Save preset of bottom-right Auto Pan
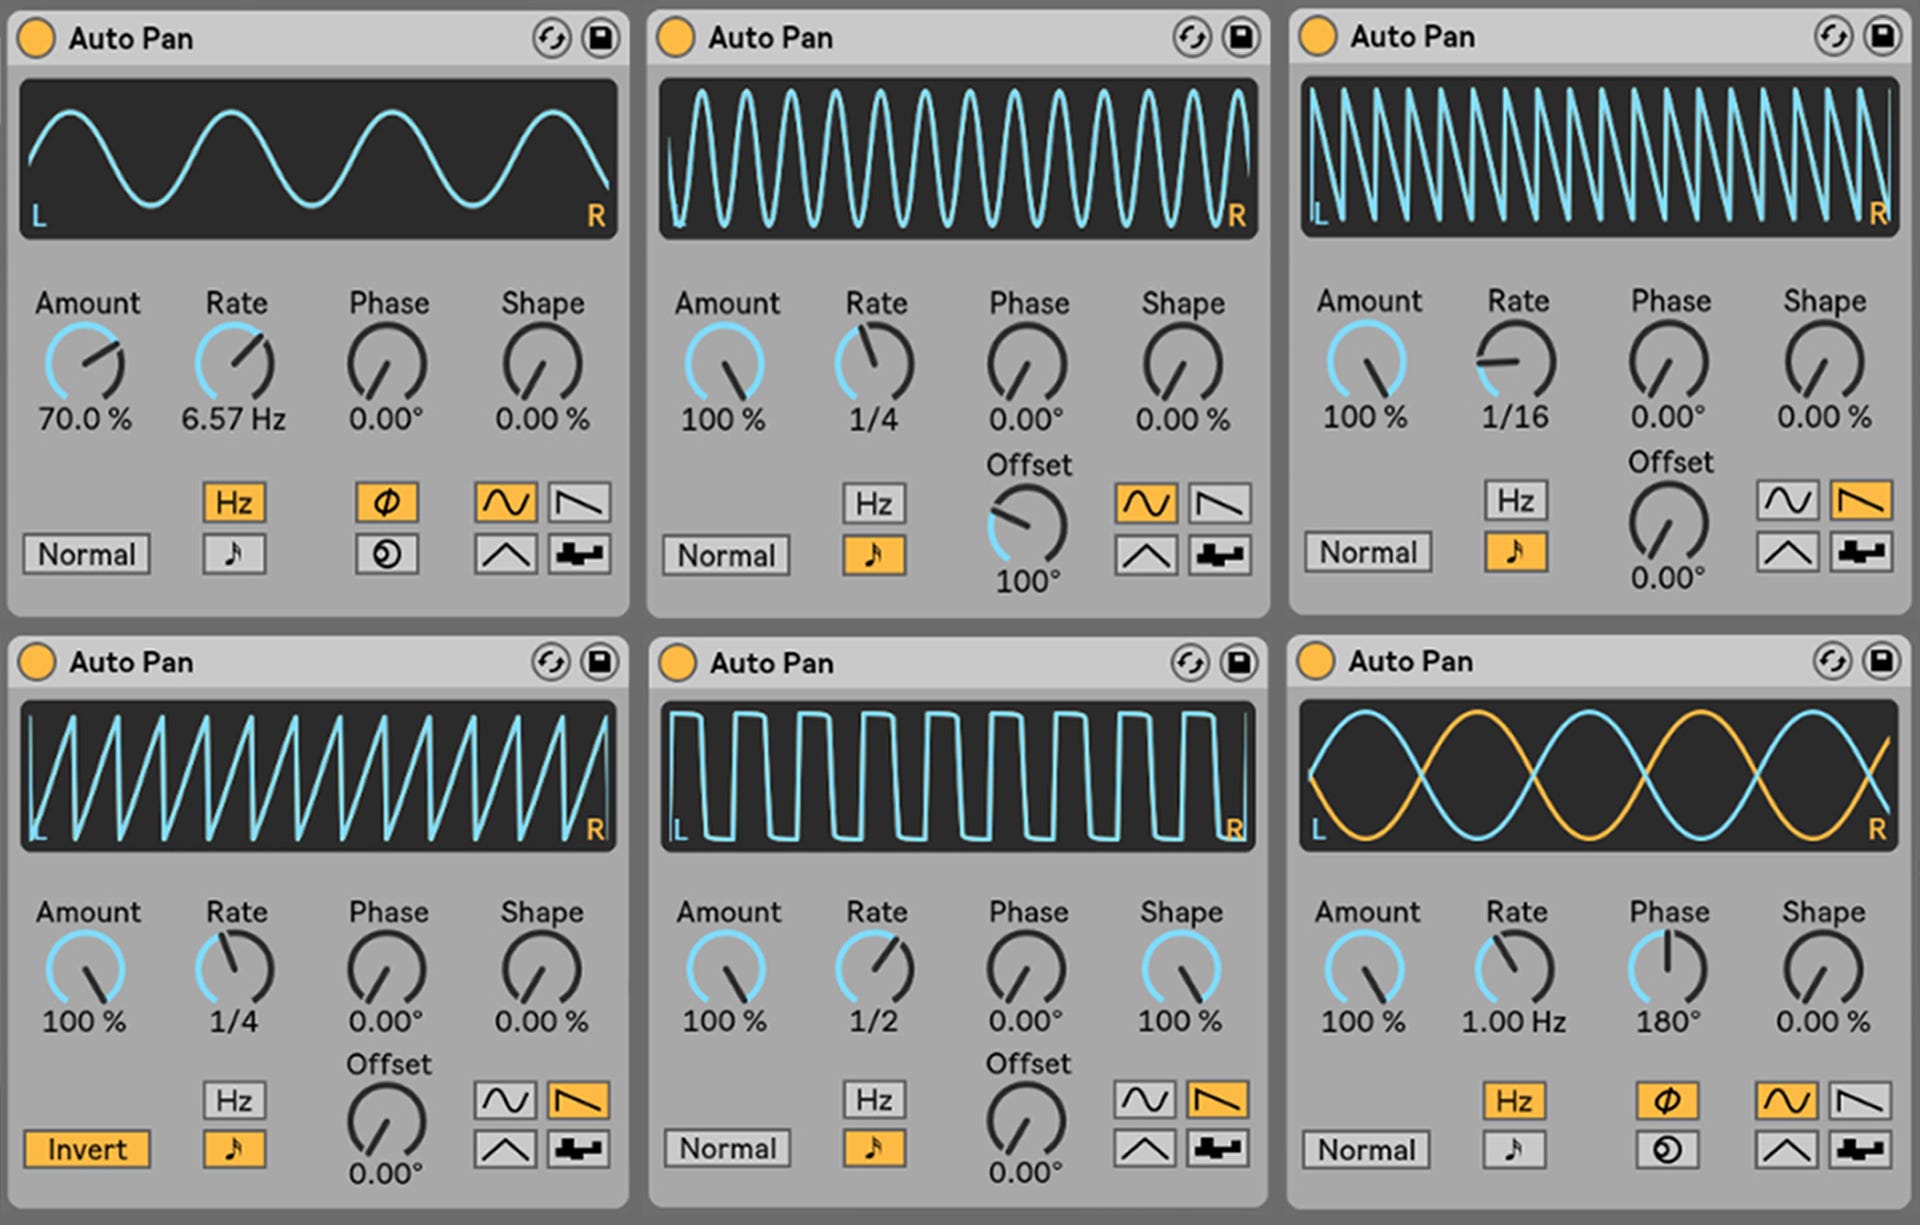 (1881, 661)
